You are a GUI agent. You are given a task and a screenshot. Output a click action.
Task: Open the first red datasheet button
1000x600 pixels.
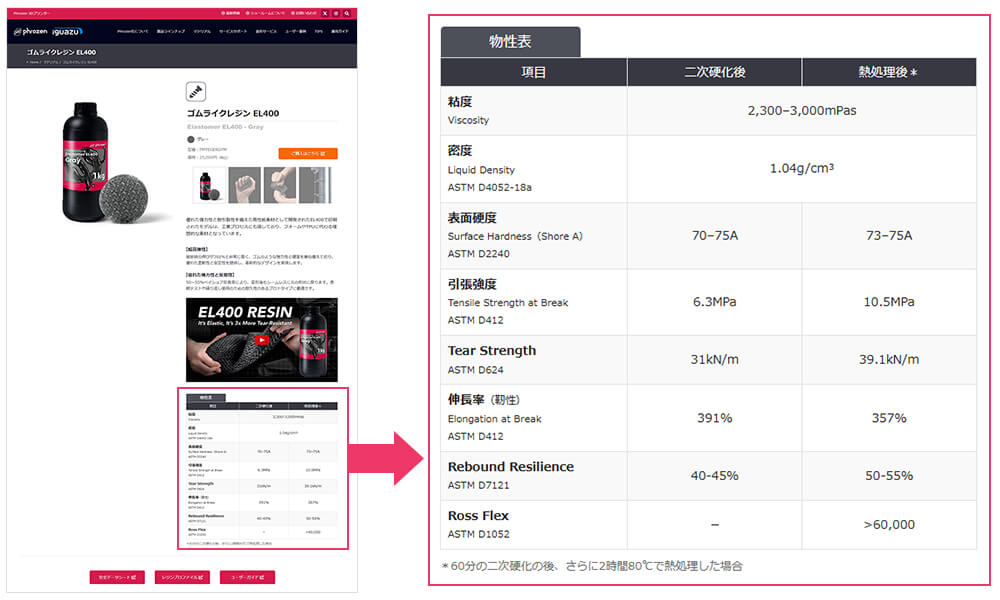[x=117, y=577]
